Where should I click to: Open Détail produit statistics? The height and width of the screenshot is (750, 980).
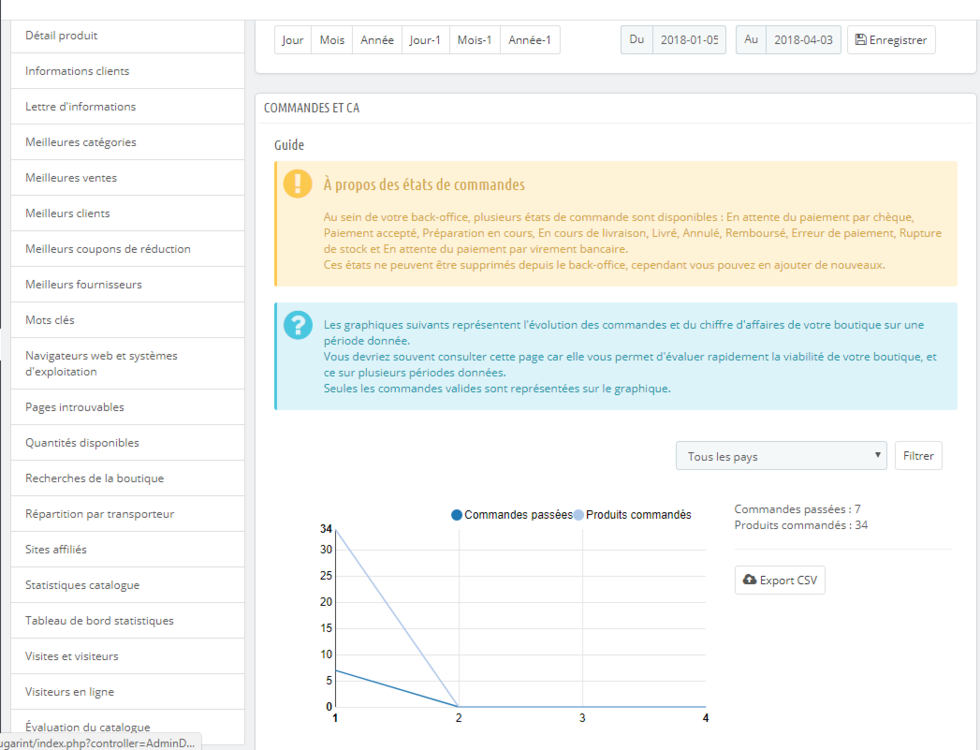coord(128,36)
